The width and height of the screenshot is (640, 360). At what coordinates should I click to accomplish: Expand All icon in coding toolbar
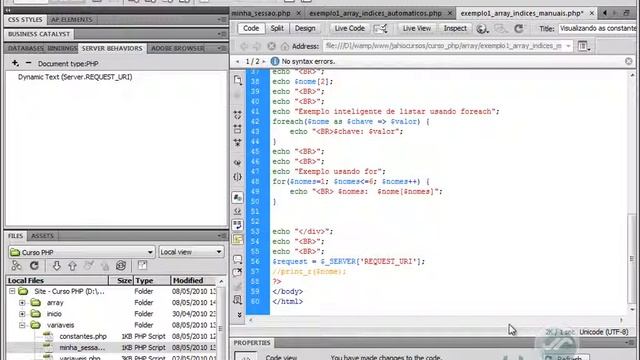(x=238, y=142)
